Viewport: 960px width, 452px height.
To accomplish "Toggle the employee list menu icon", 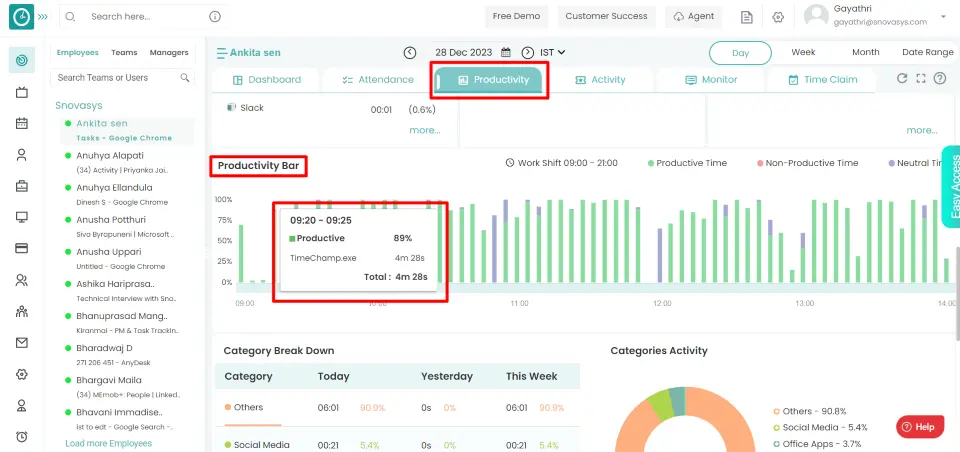I will [x=222, y=53].
